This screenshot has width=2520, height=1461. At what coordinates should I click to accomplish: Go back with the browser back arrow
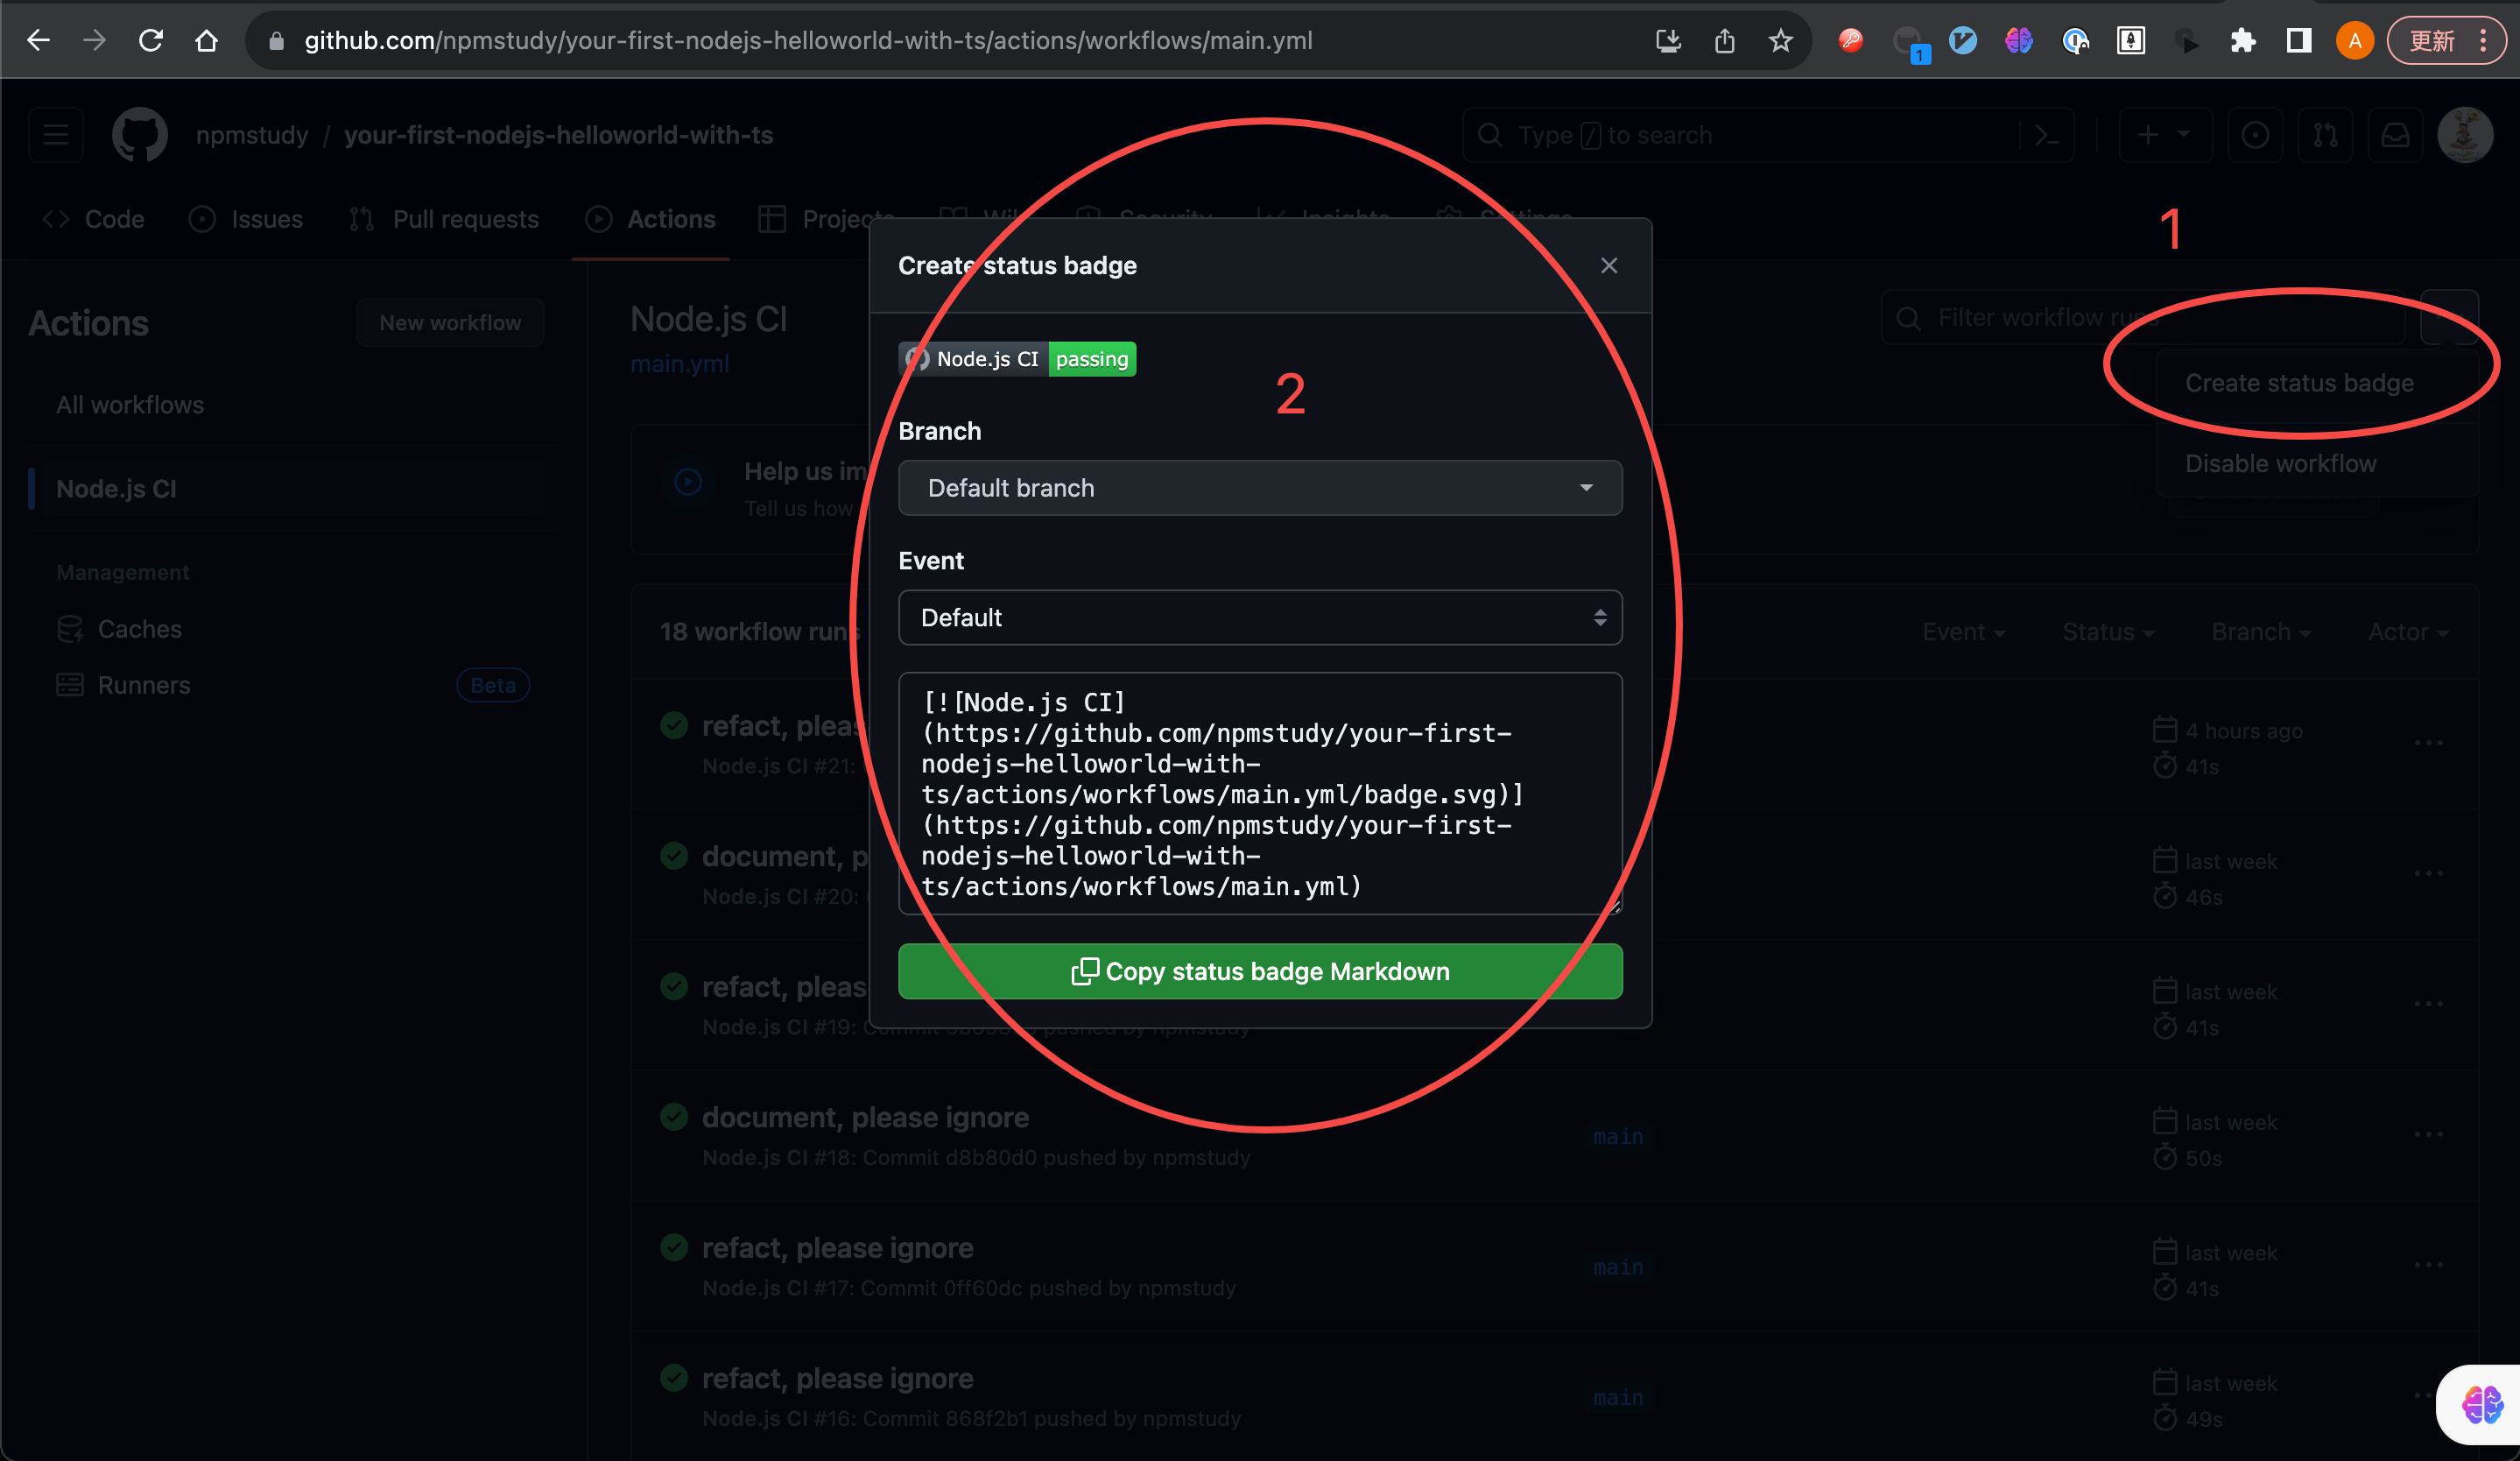coord(38,40)
